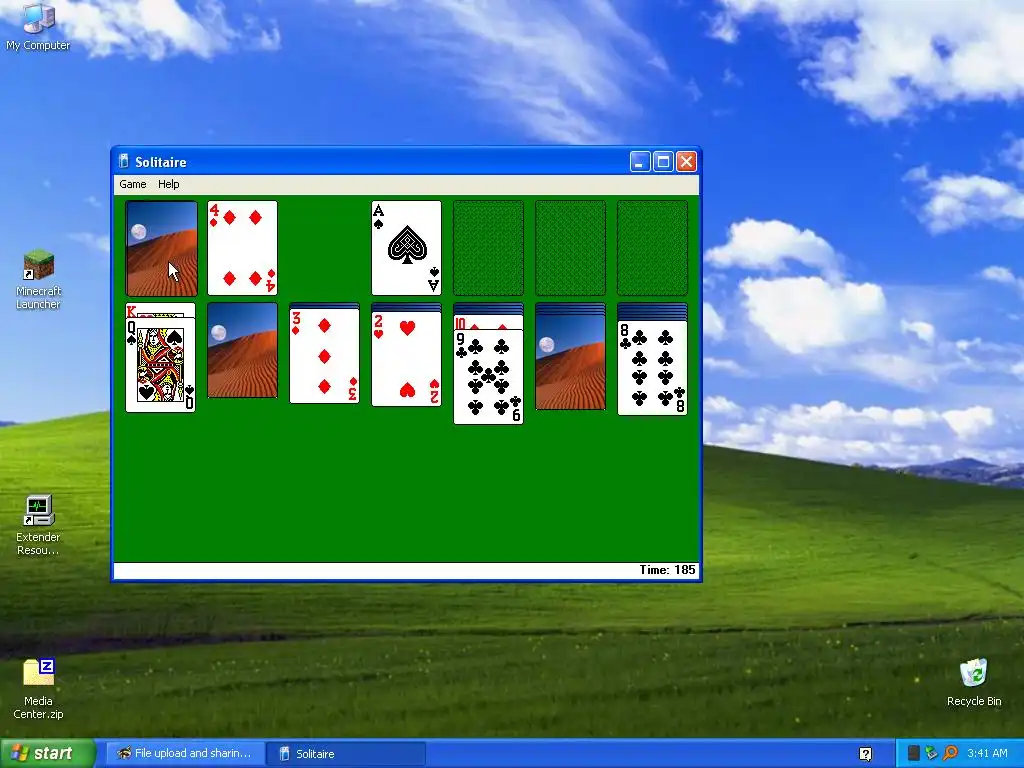Flip the face-down card in second column
The width and height of the screenshot is (1024, 768).
coord(242,350)
